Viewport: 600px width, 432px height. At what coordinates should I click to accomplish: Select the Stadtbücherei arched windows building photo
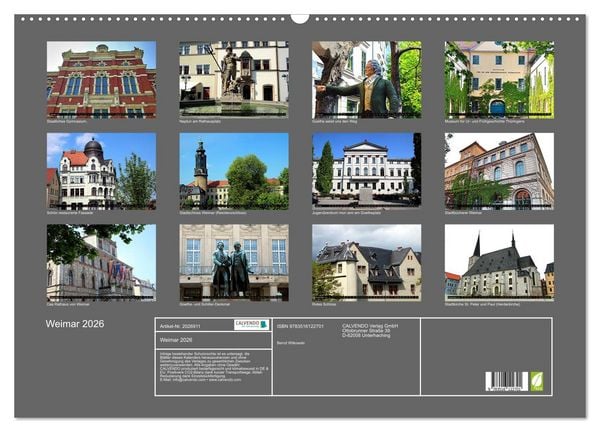point(499,171)
